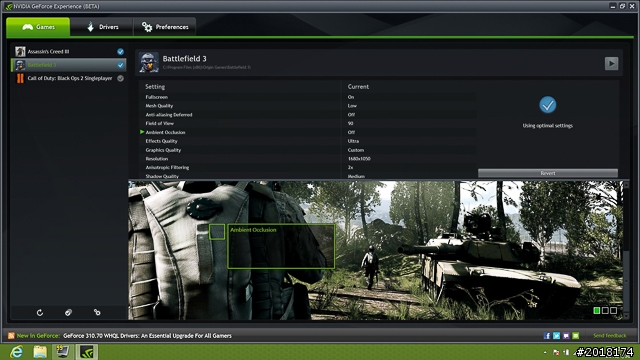Screen dimensions: 640x360
Task: Click the purple chat bubble icon
Action: 566,336
